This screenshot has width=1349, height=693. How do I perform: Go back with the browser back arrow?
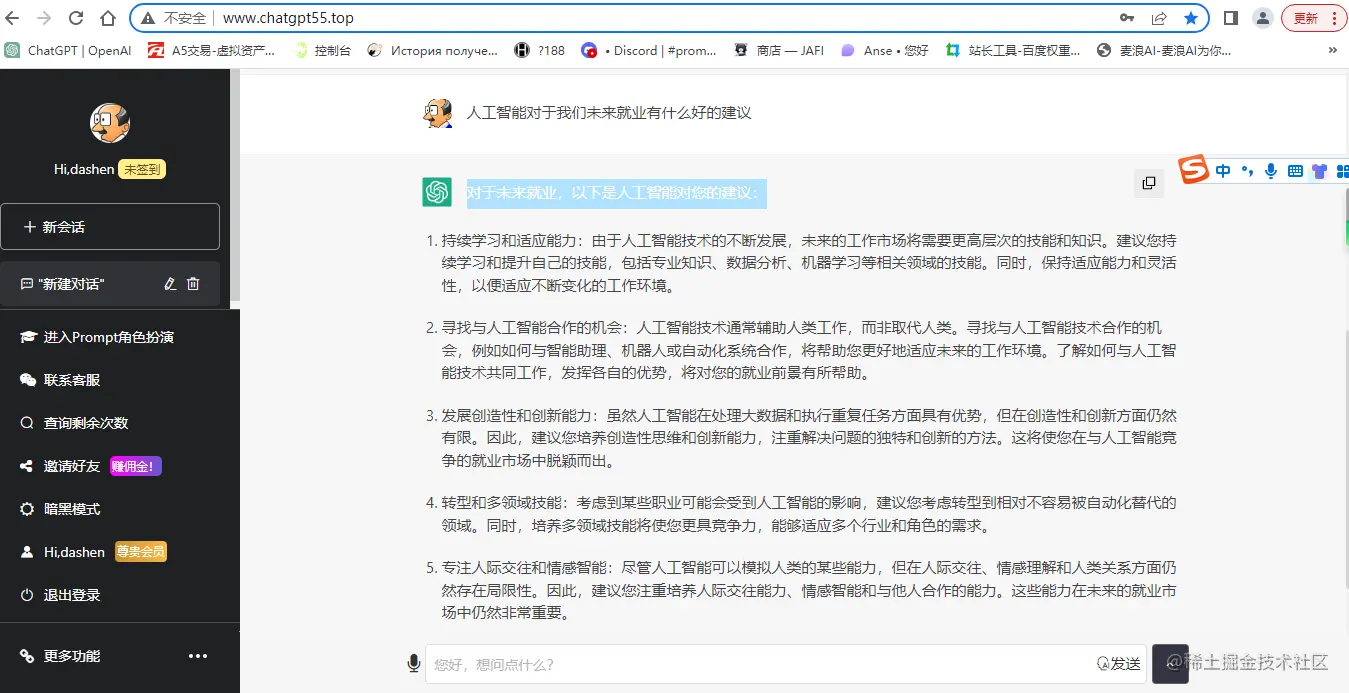point(13,18)
